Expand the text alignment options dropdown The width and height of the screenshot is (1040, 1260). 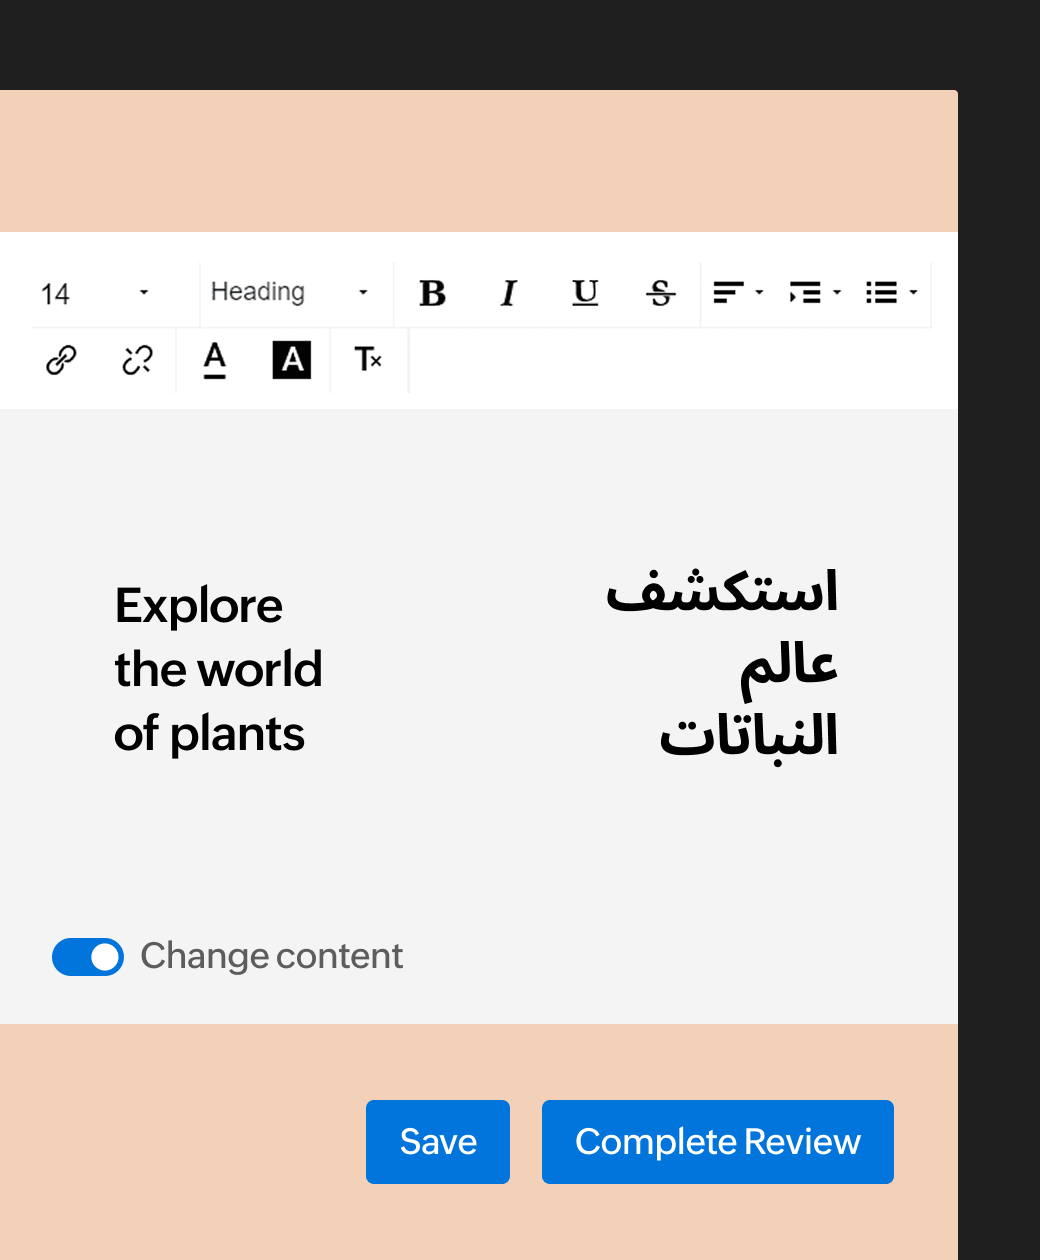click(x=758, y=293)
